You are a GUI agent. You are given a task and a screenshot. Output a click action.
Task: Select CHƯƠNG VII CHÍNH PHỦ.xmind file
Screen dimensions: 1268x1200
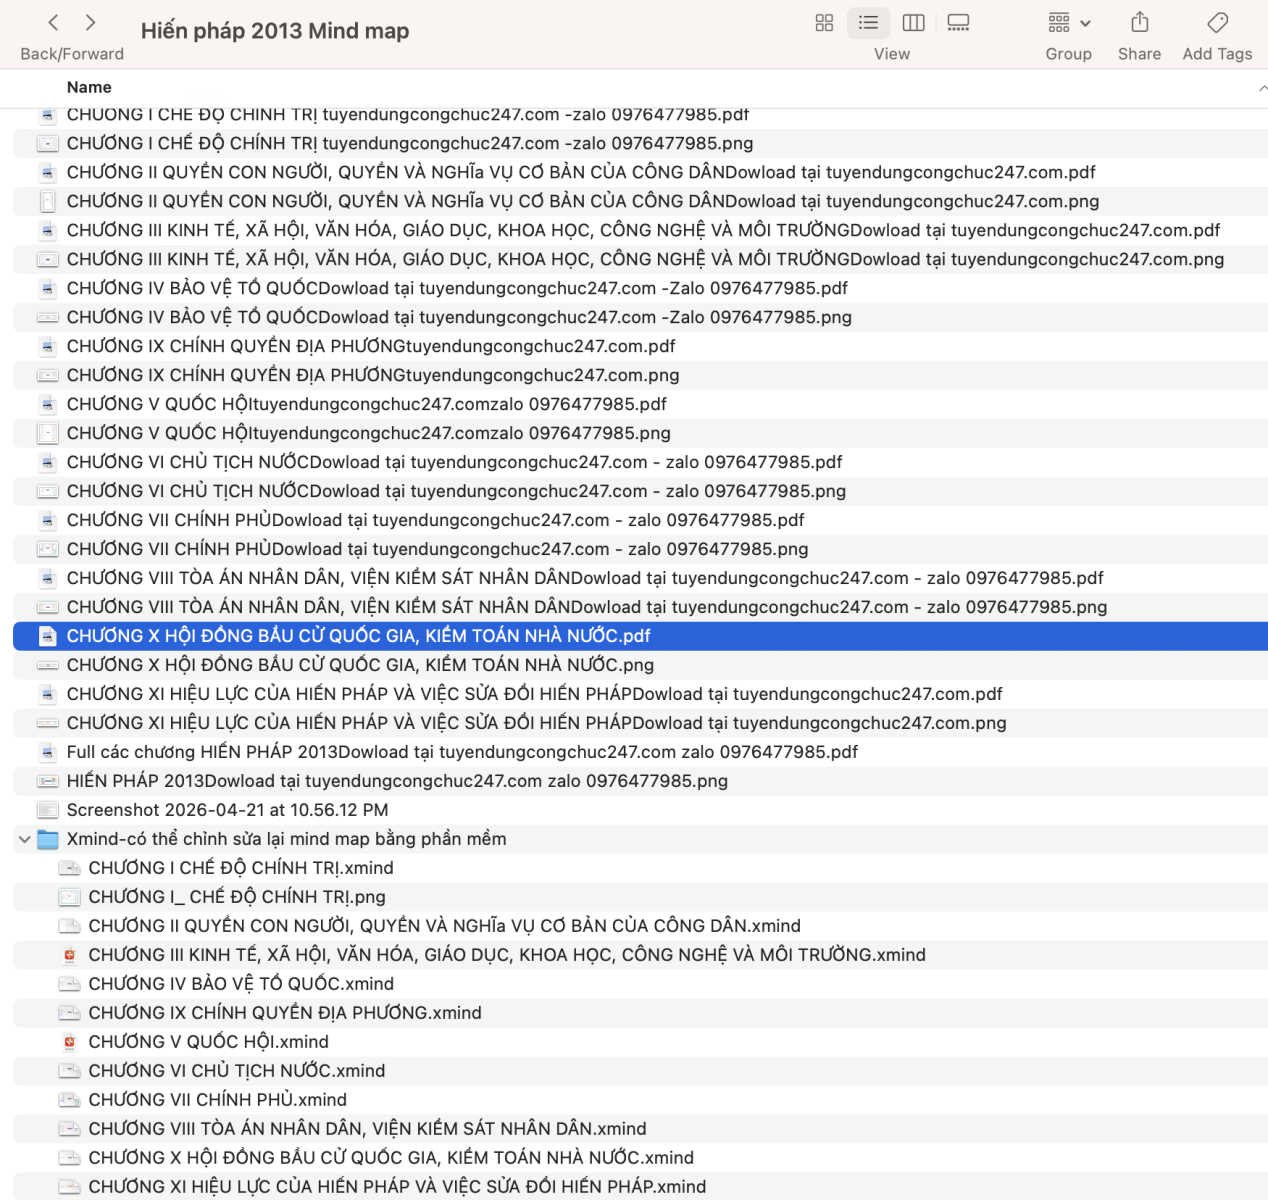tap(217, 1100)
